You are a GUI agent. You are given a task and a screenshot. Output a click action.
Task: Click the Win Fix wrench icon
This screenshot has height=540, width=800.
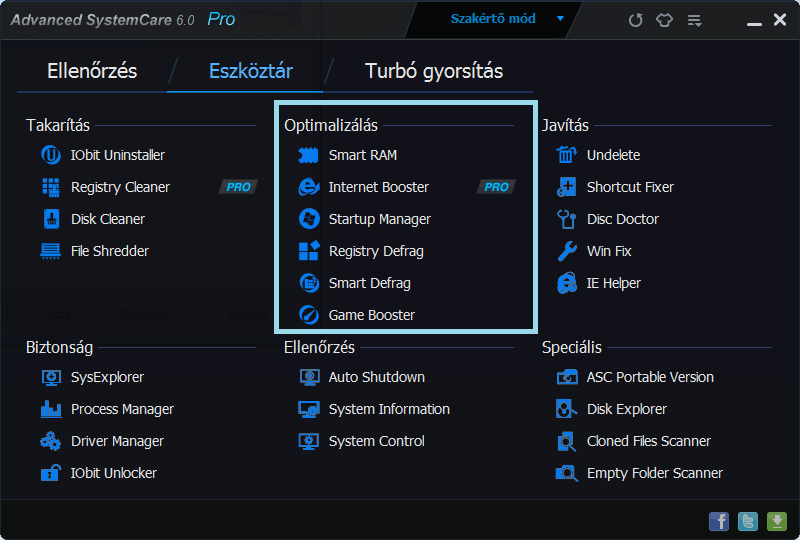click(566, 251)
